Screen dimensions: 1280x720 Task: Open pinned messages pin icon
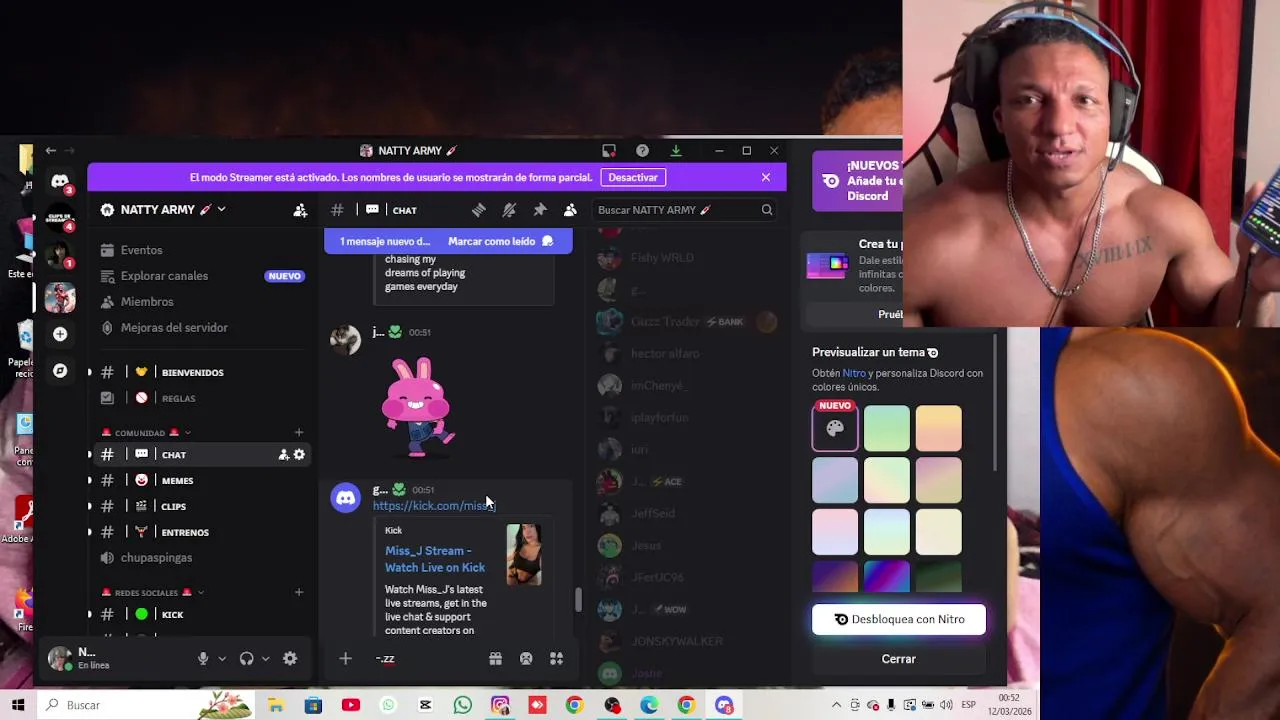pyautogui.click(x=540, y=210)
